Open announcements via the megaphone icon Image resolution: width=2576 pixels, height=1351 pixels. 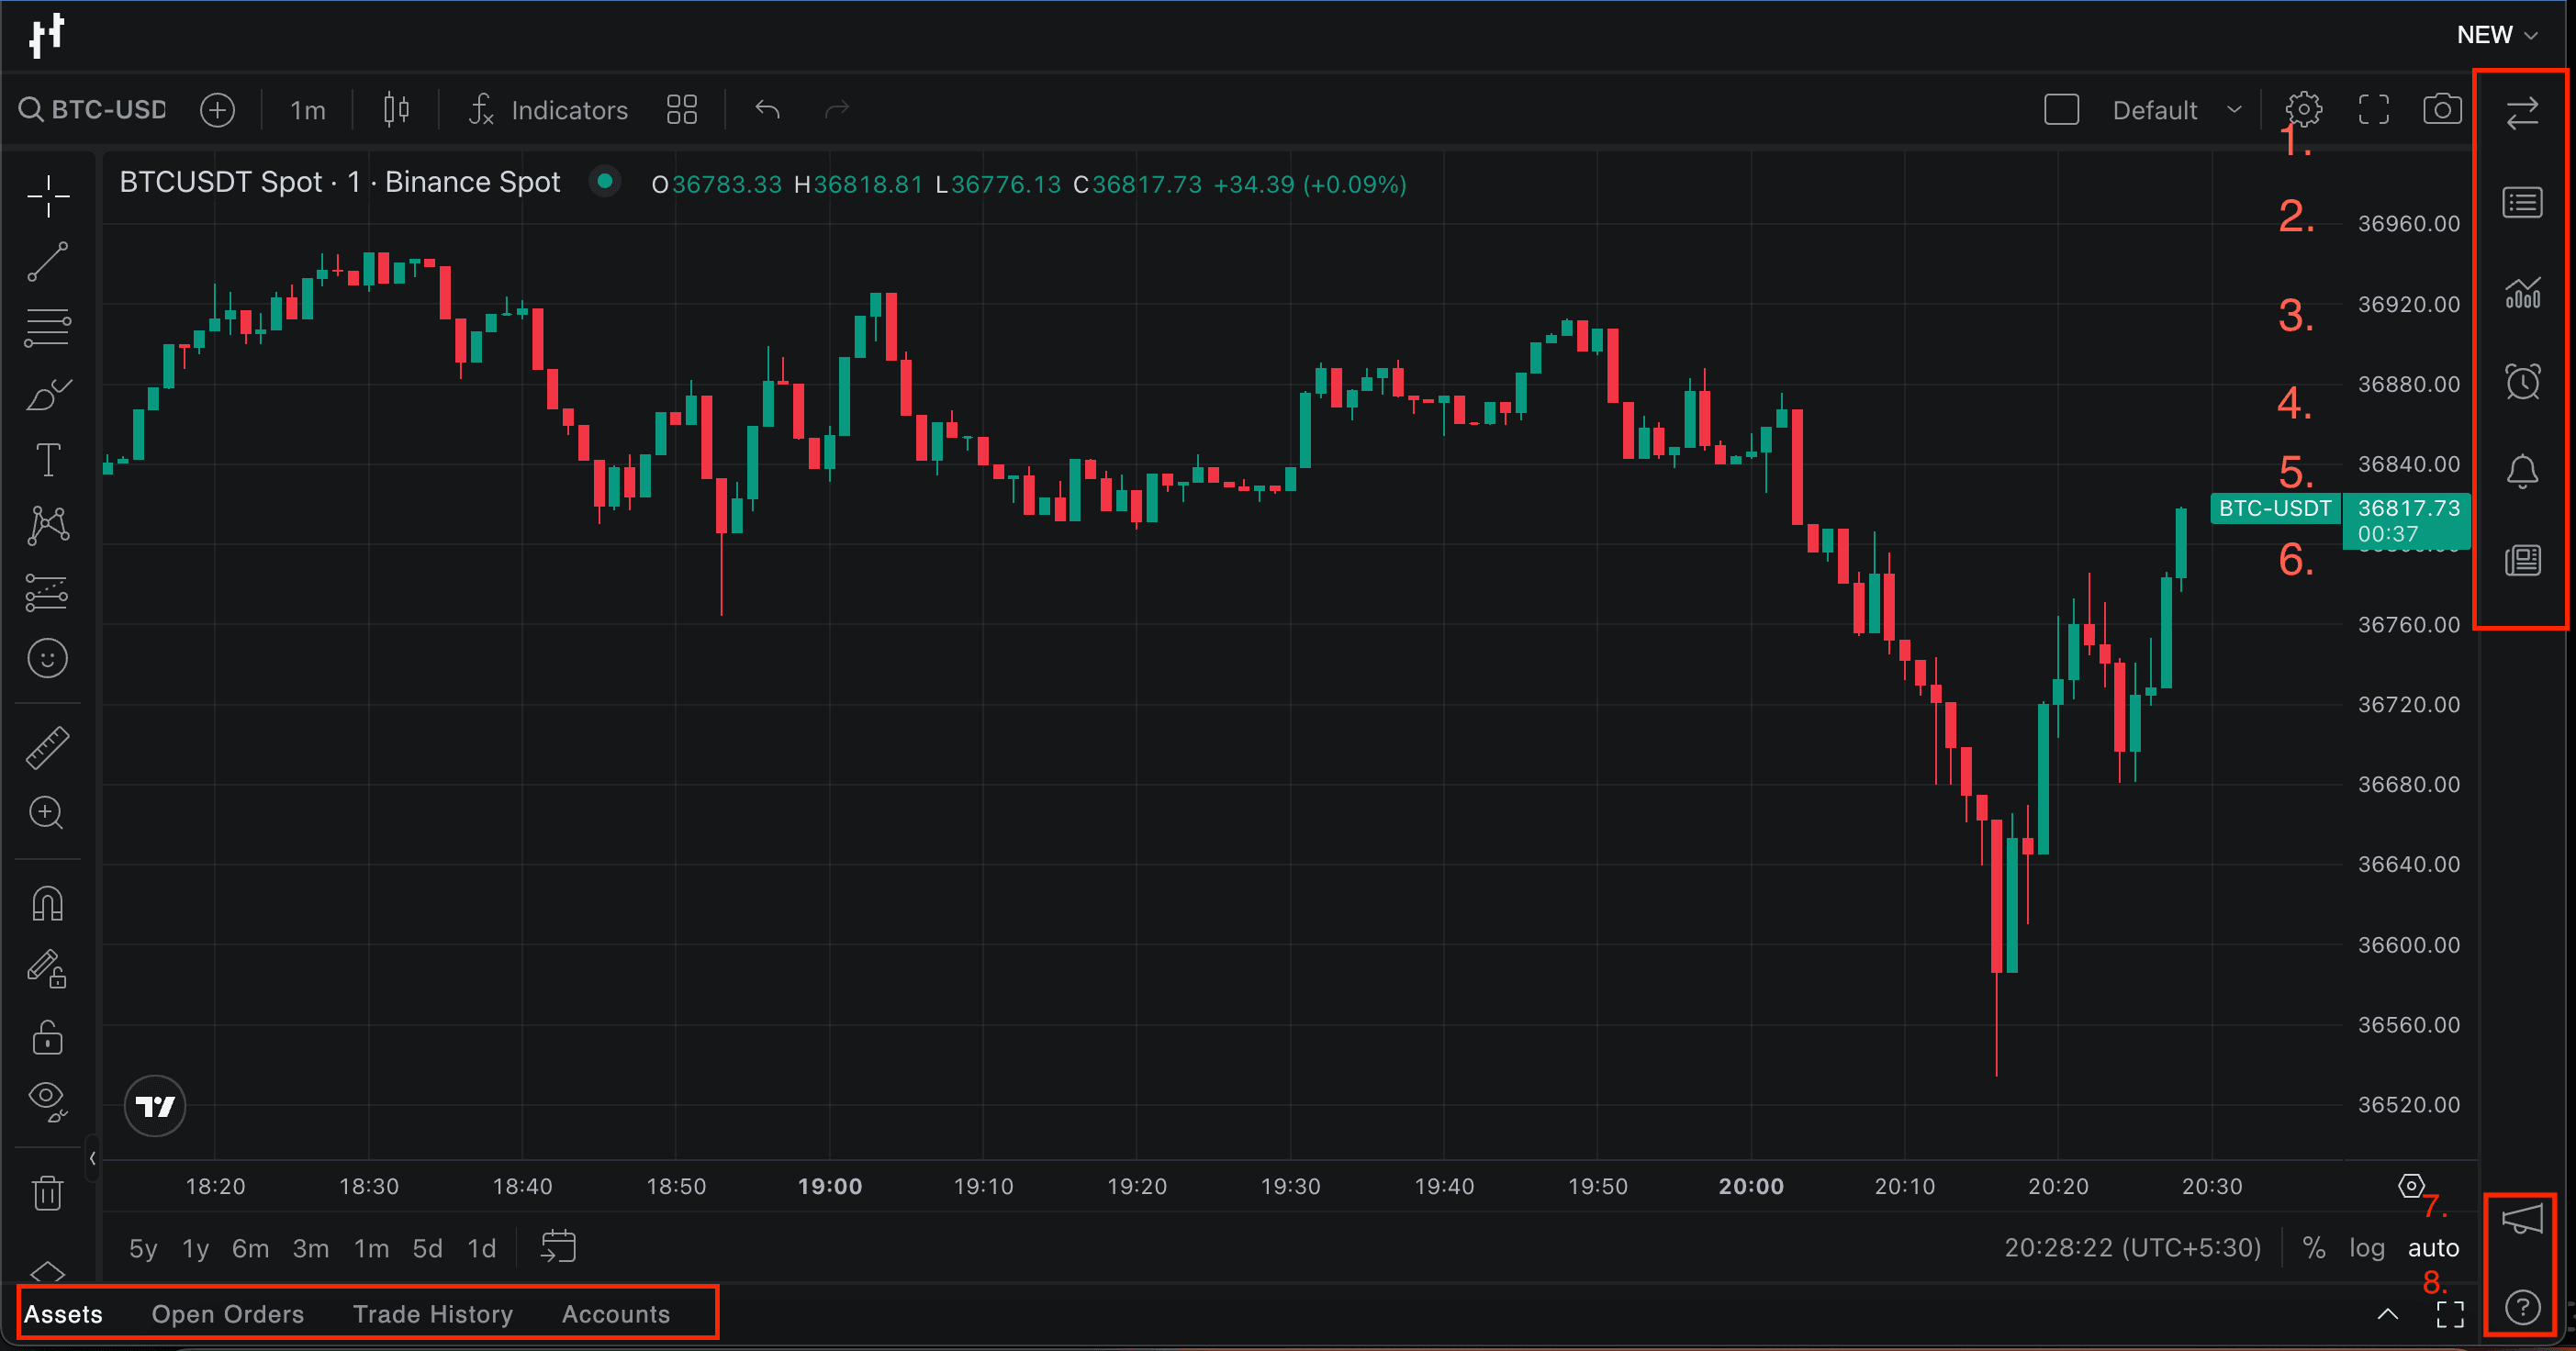tap(2524, 1218)
